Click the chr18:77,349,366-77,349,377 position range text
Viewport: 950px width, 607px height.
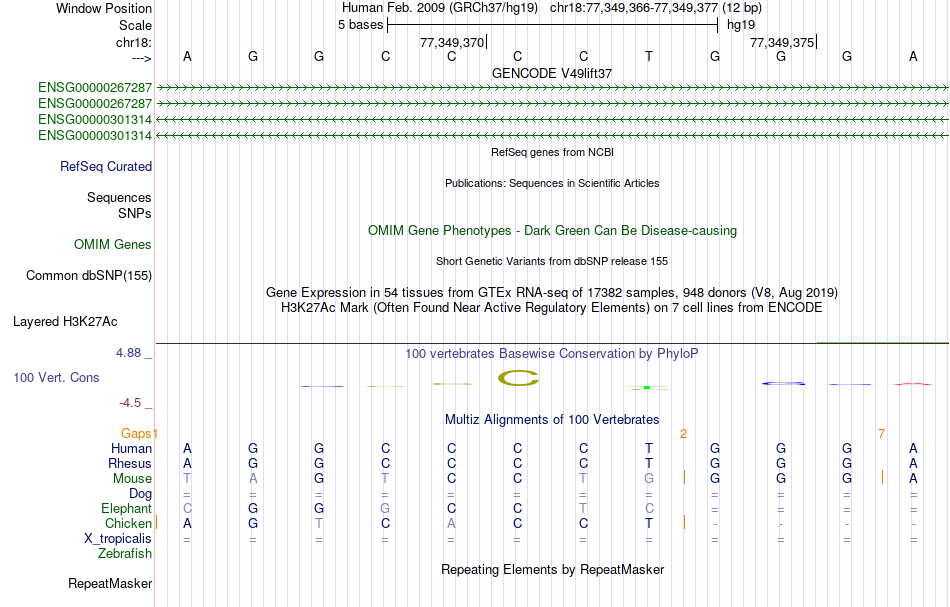coord(634,8)
